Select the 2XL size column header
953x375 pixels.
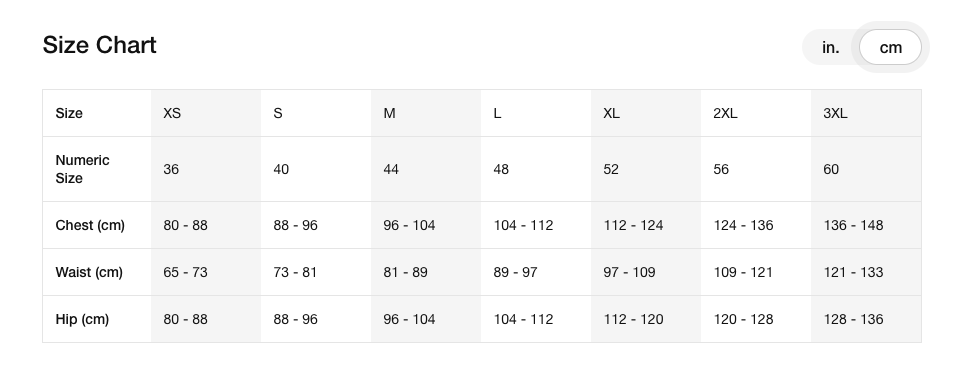(x=756, y=113)
